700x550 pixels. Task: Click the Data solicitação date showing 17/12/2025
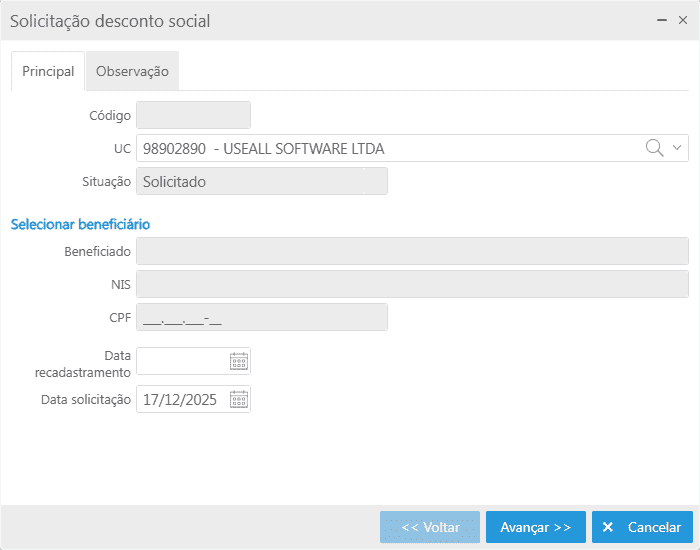click(182, 399)
